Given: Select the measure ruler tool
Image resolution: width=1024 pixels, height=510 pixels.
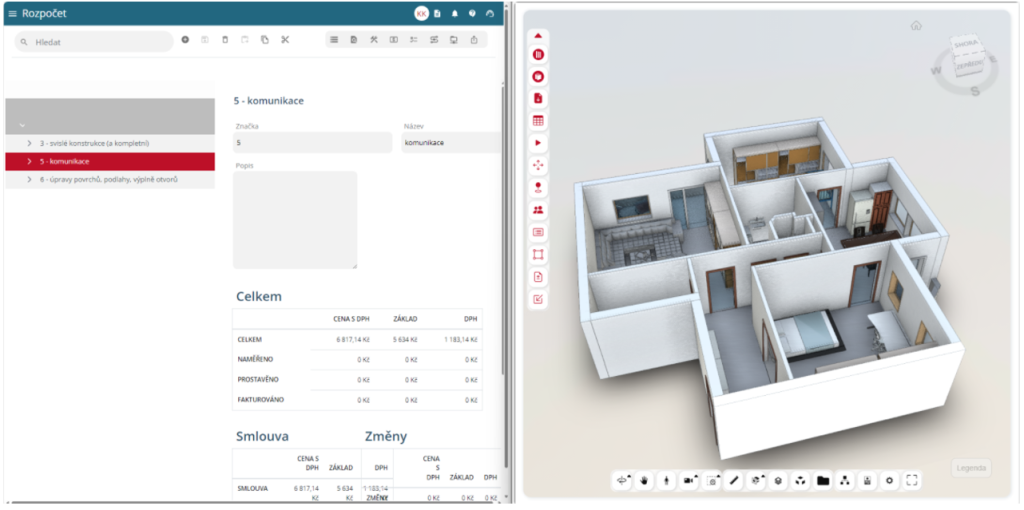Looking at the screenshot, I should (734, 480).
